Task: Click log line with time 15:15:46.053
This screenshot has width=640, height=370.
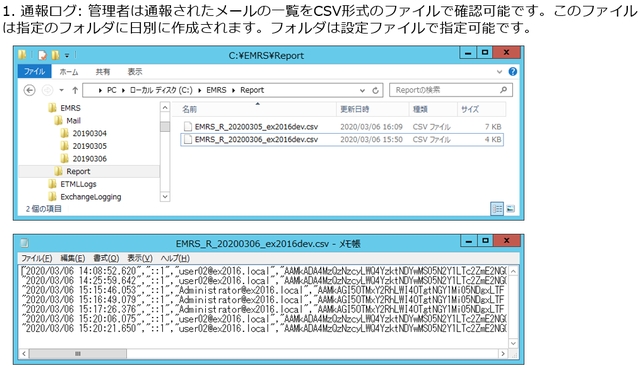Action: tap(263, 290)
